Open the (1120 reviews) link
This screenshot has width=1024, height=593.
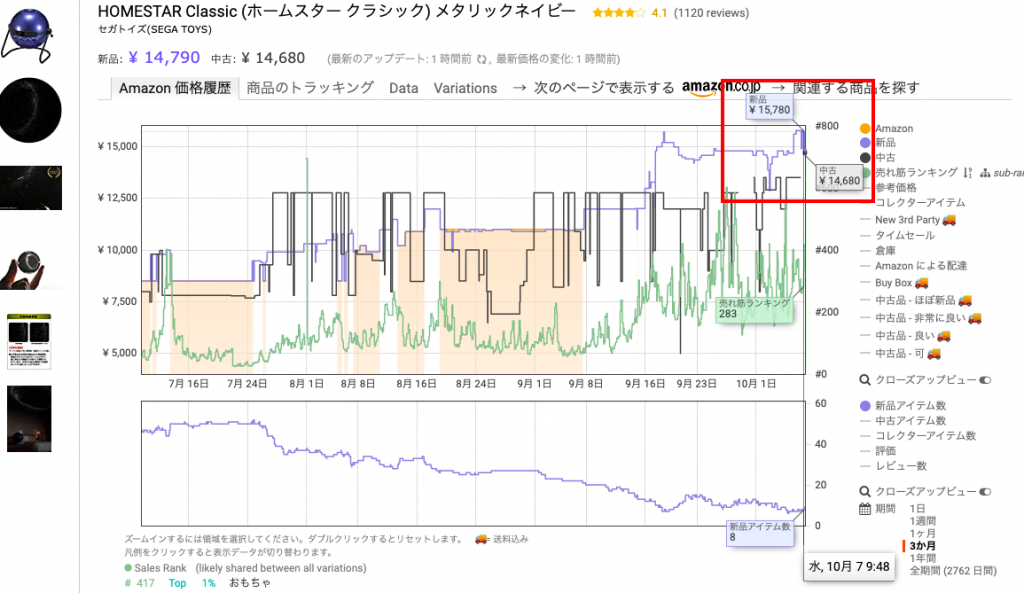pos(712,14)
